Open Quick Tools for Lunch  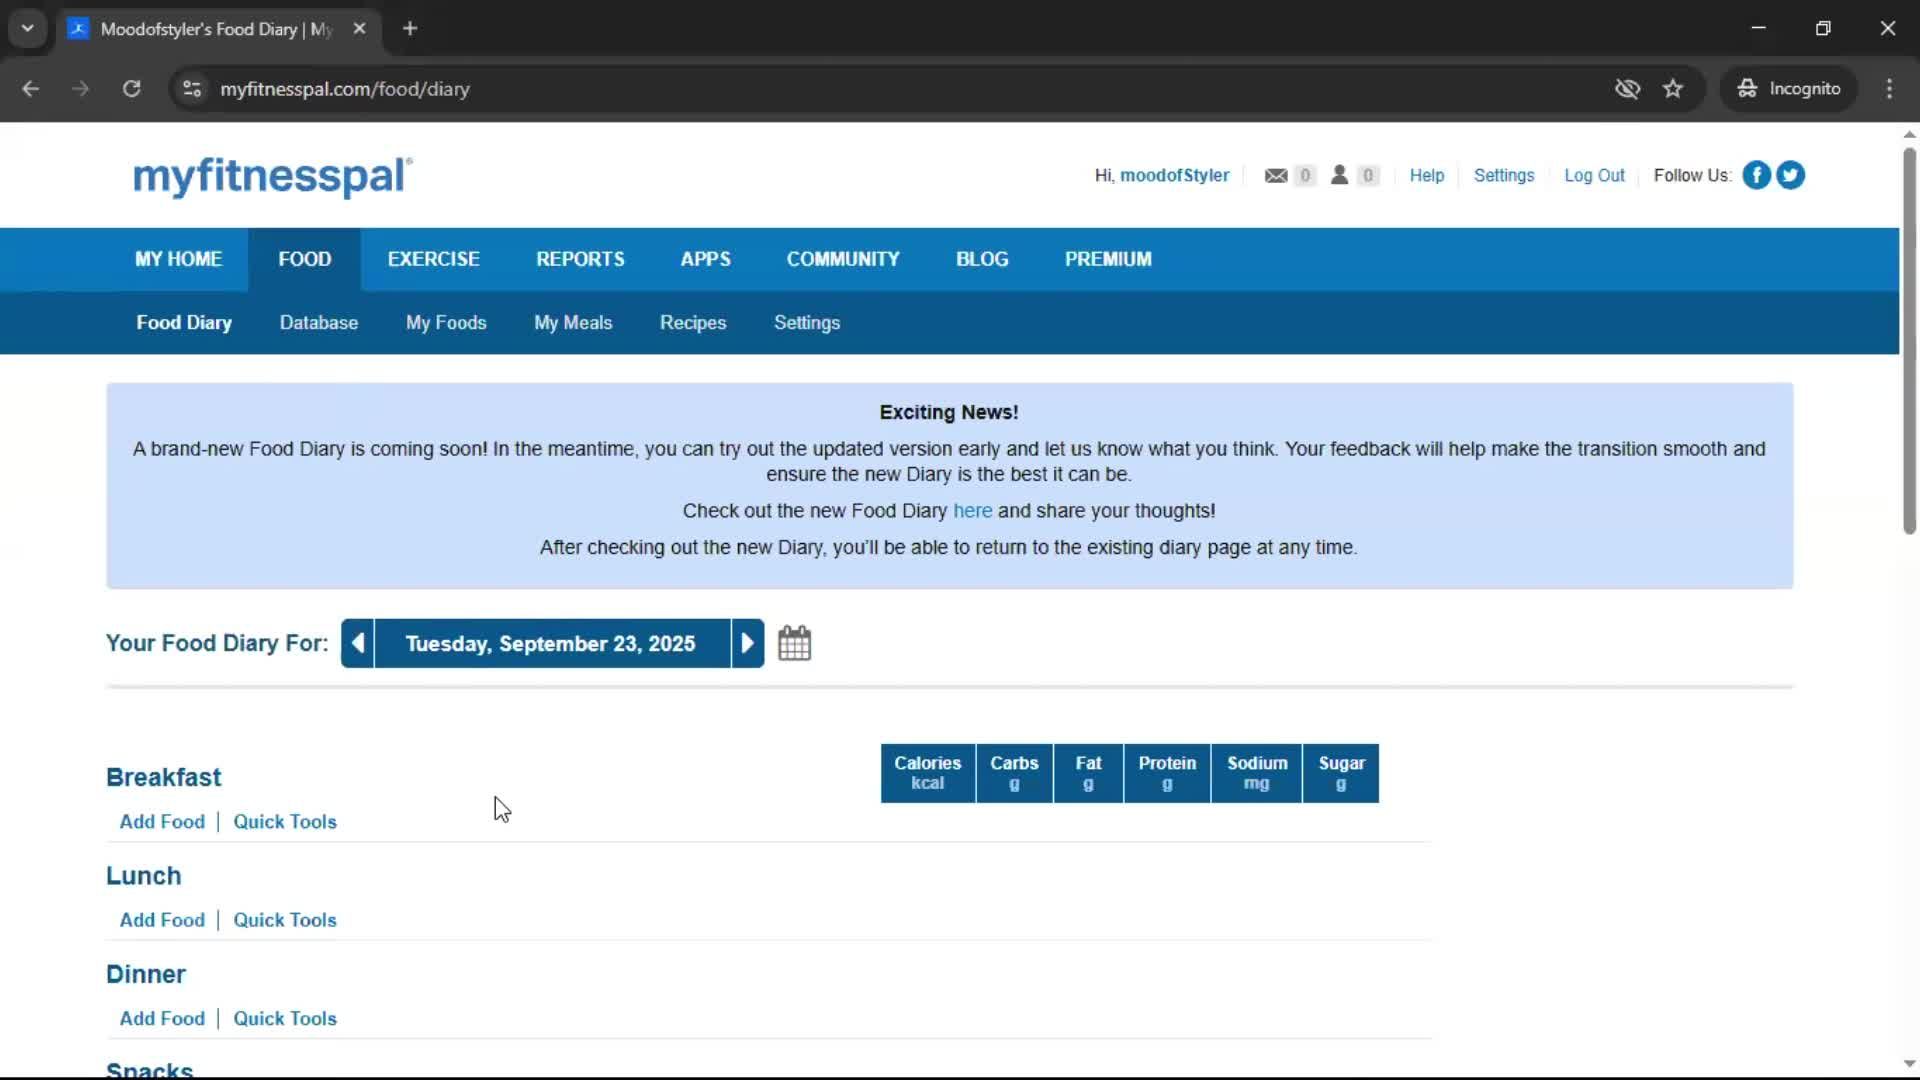(x=285, y=920)
